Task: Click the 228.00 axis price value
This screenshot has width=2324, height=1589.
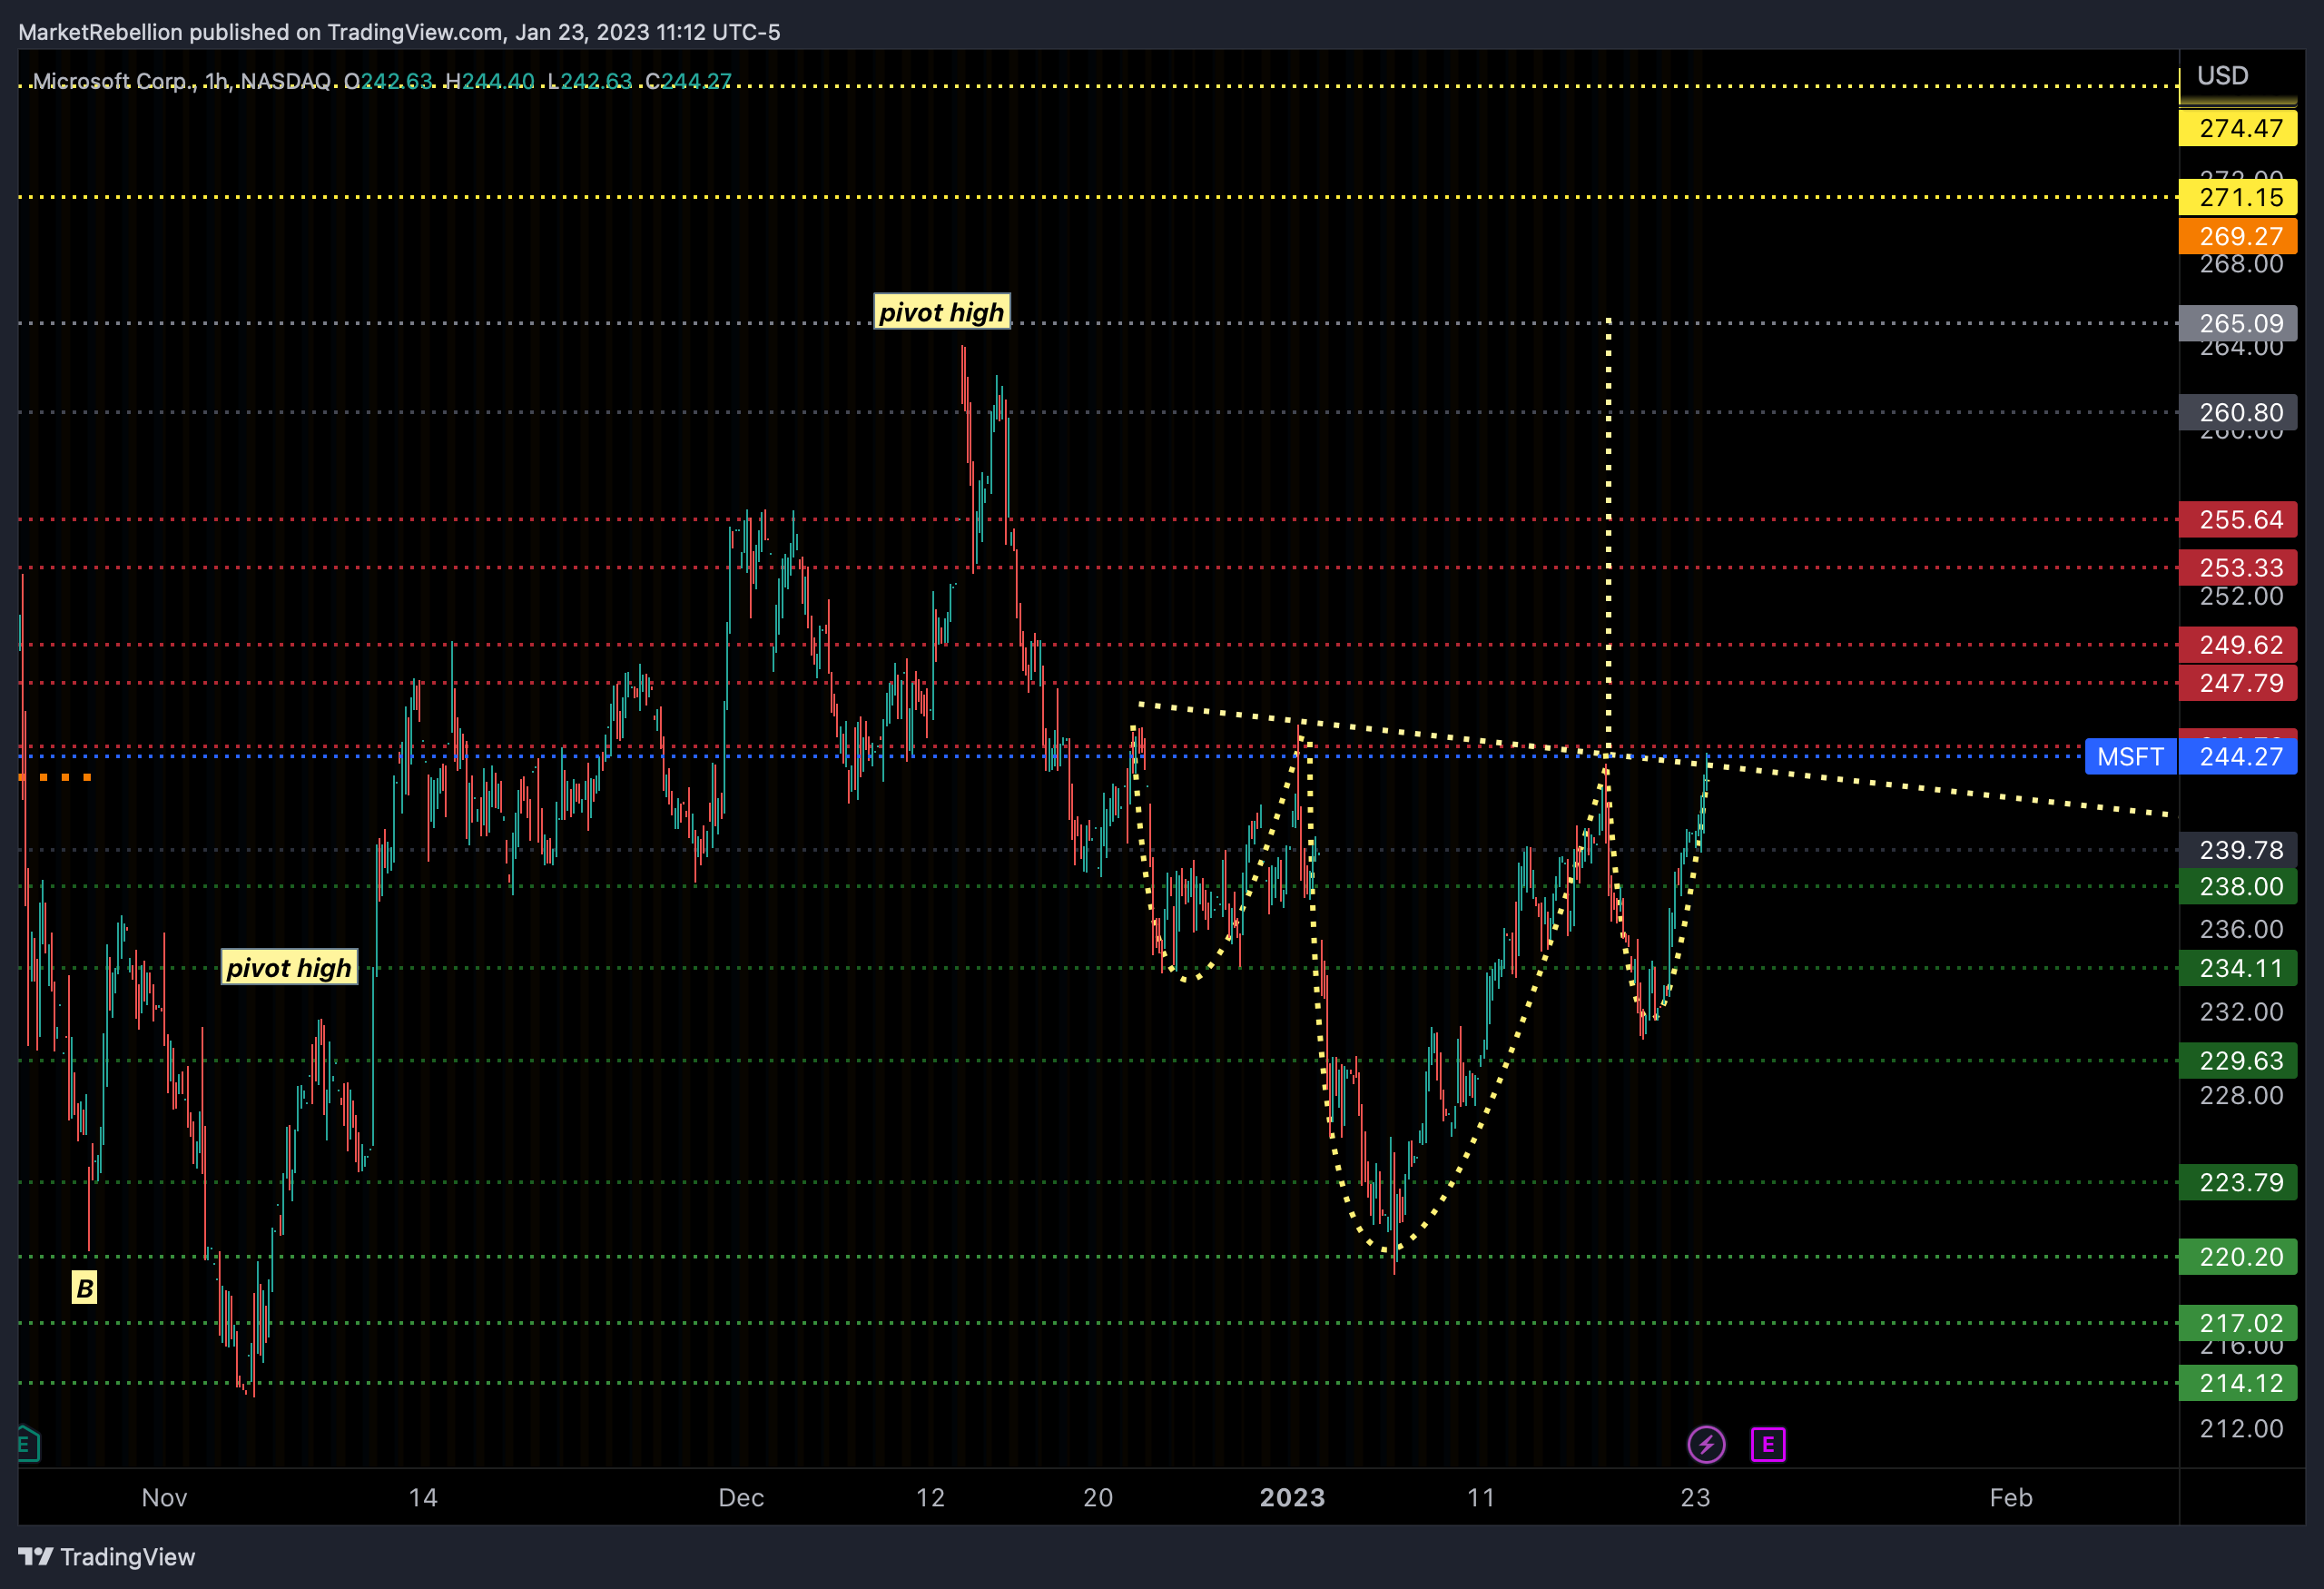Action: click(2241, 1095)
